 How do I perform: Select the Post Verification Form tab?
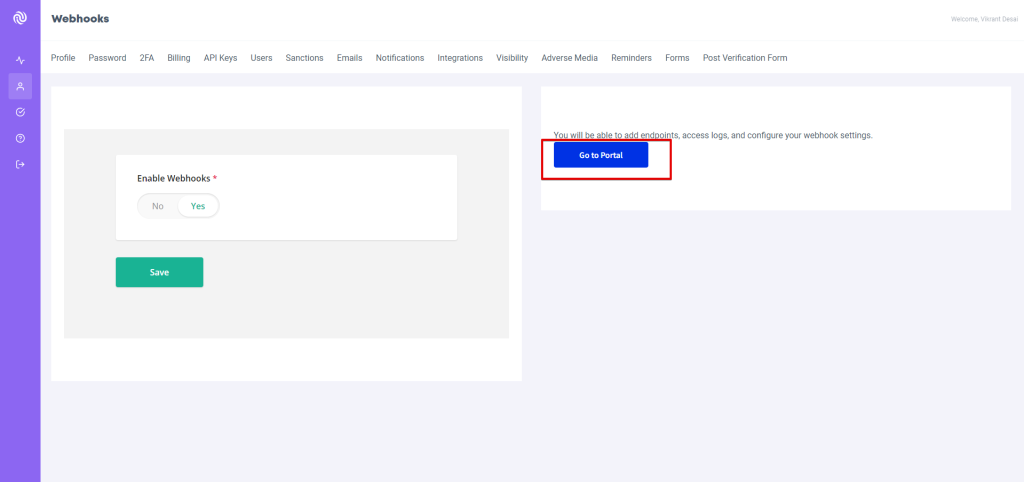pos(745,58)
